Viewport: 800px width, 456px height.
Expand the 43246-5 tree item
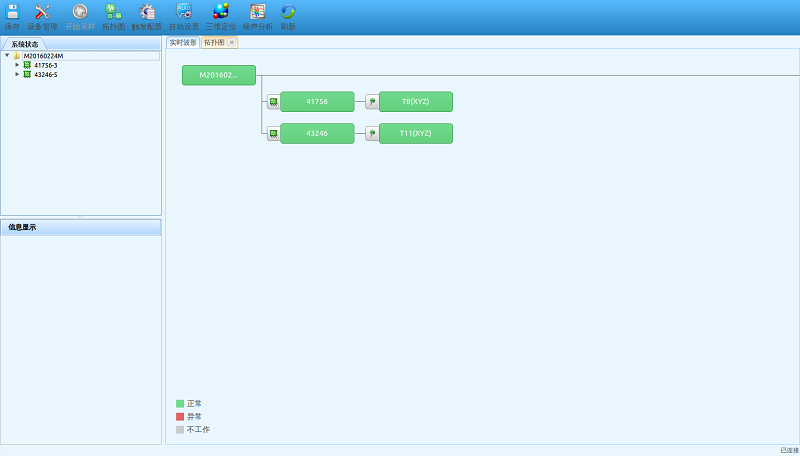(17, 74)
